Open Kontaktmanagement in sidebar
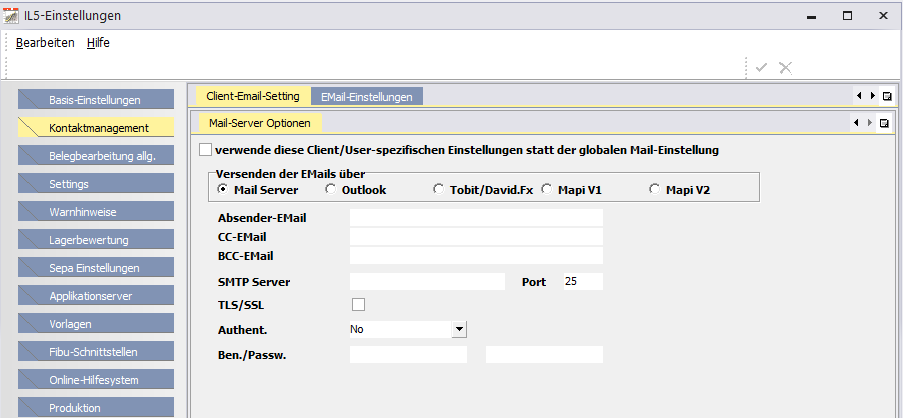Viewport: 903px width, 418px height. point(96,128)
